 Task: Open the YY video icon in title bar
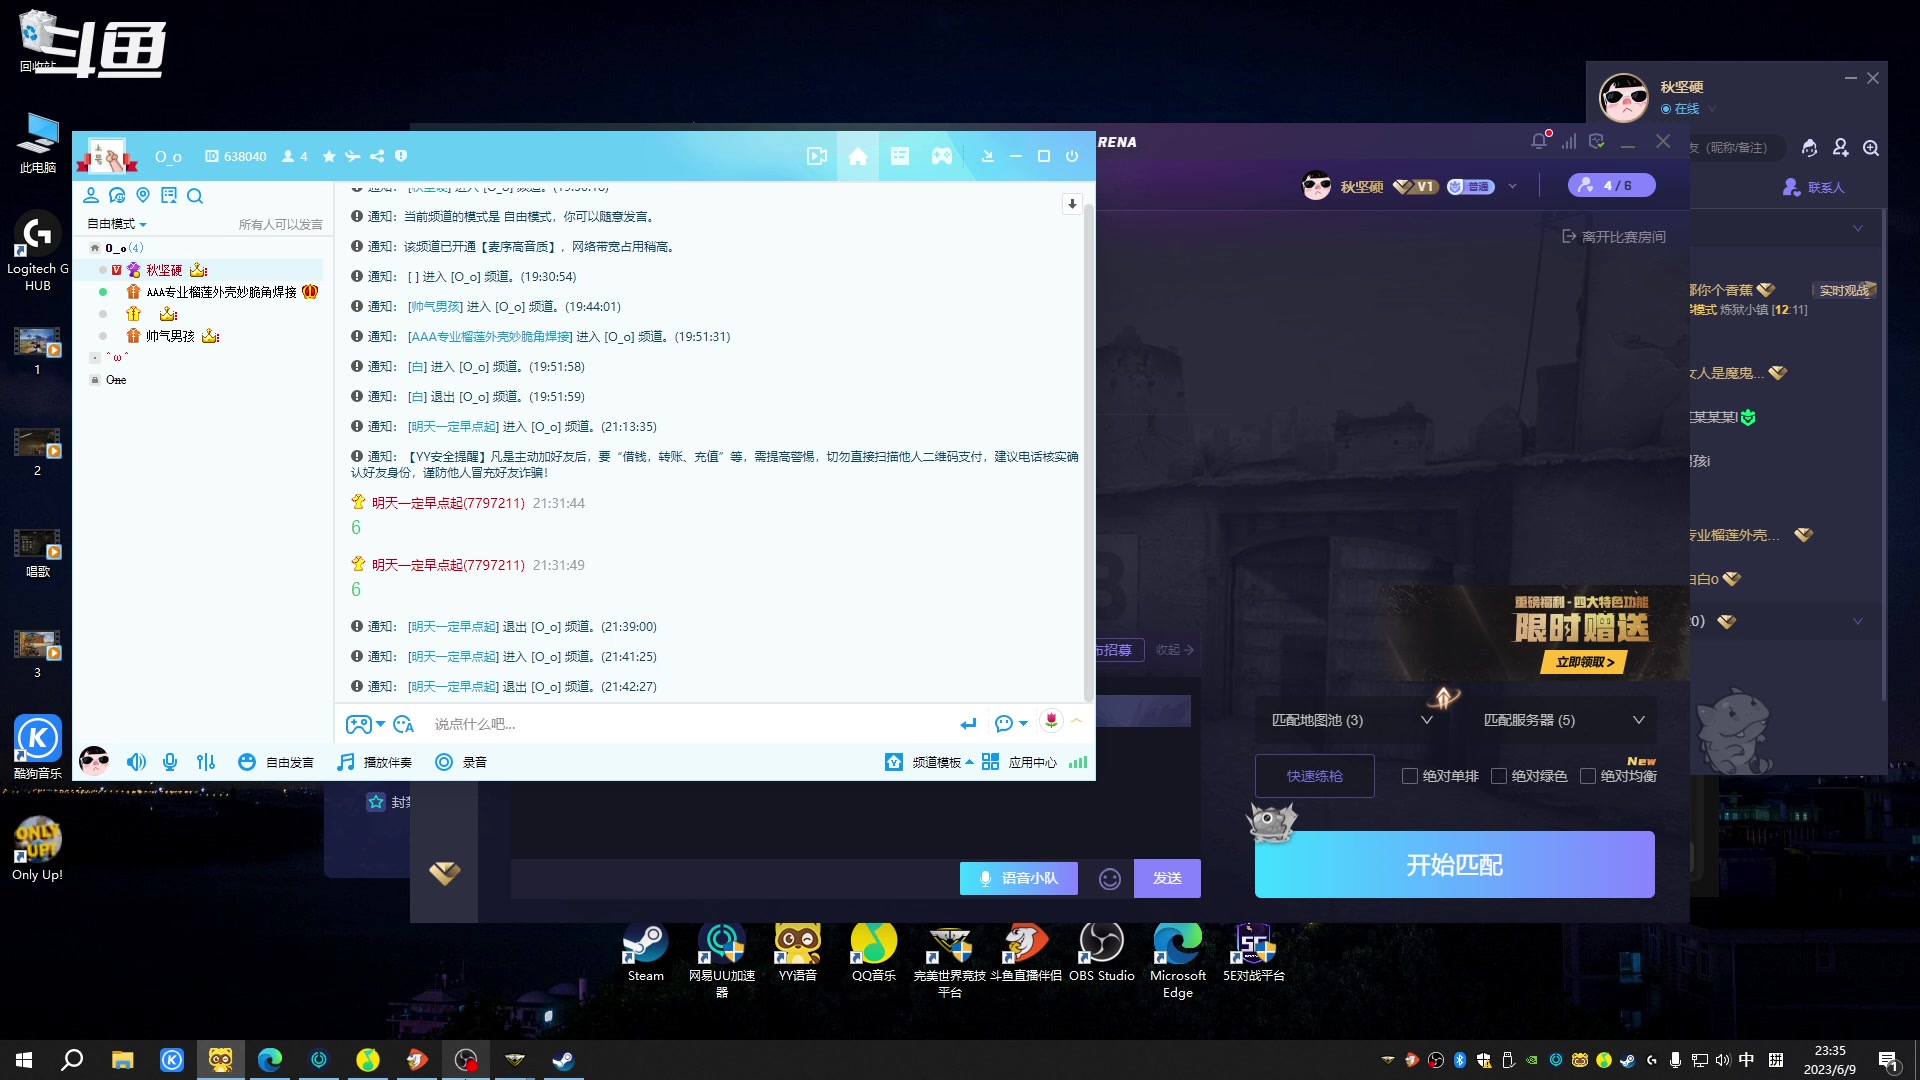coord(817,156)
